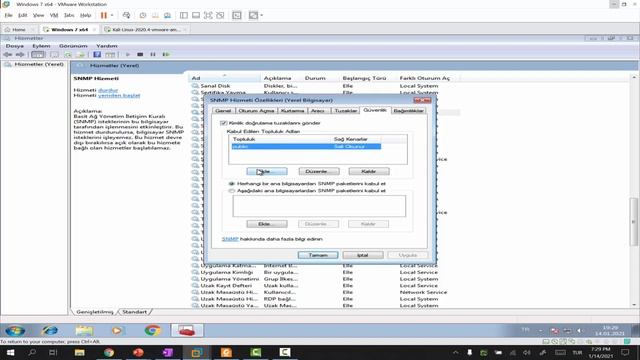Click Send Ctrl+Alt+Del icon in VMware toolbar
This screenshot has width=640, height=360.
tap(126, 15)
